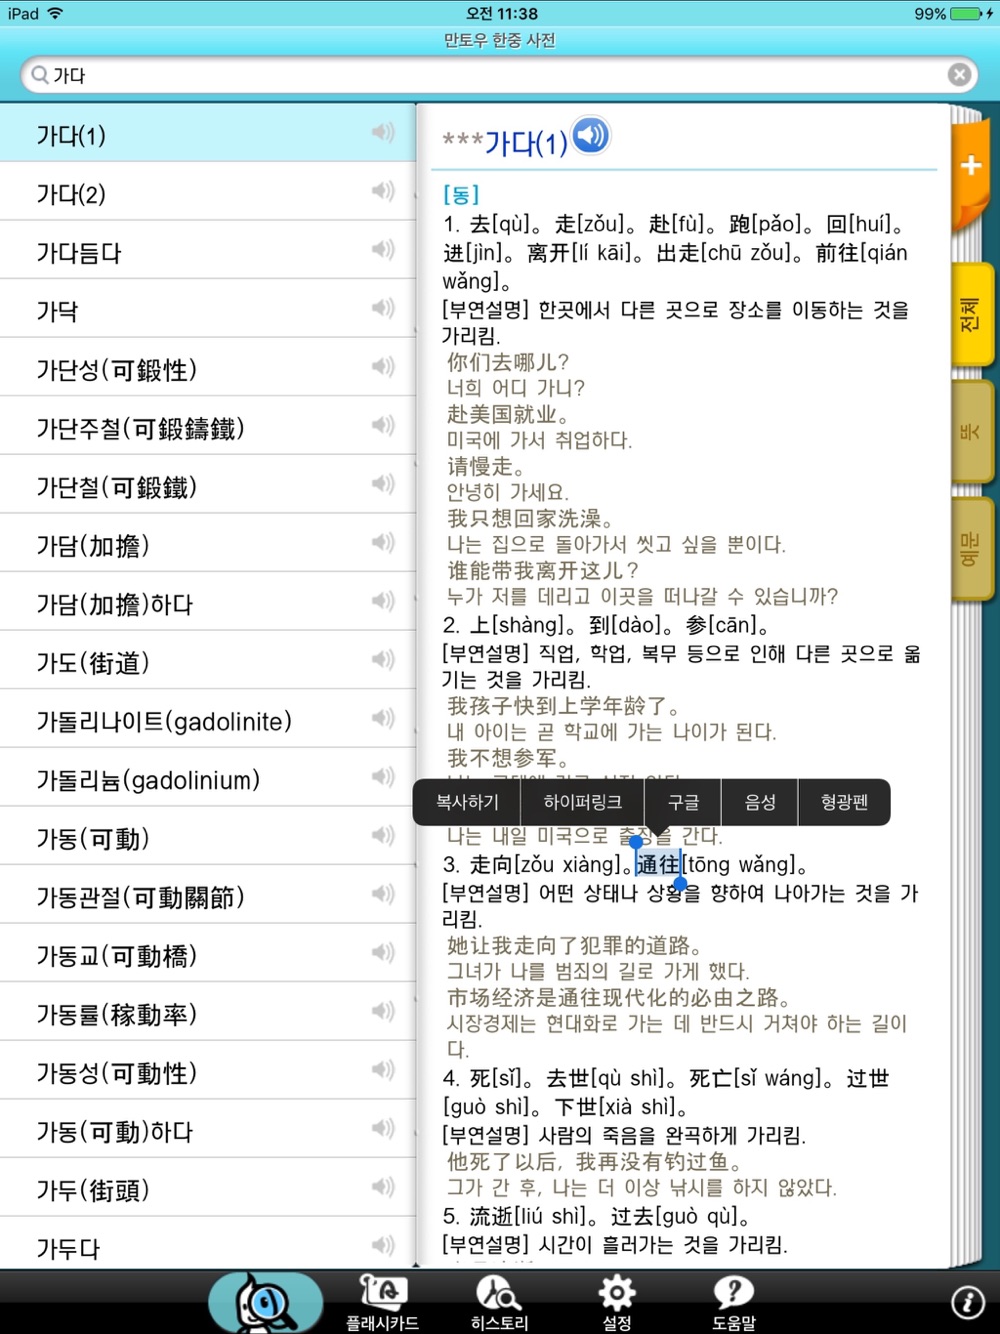The width and height of the screenshot is (1000, 1334).
Task: Choose 형광펜 highlighter in popup menu
Action: coord(845,802)
